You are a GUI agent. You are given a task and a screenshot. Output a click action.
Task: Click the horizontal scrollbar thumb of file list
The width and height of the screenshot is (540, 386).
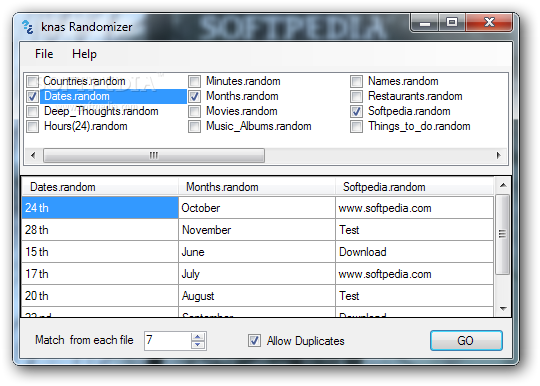coord(154,155)
